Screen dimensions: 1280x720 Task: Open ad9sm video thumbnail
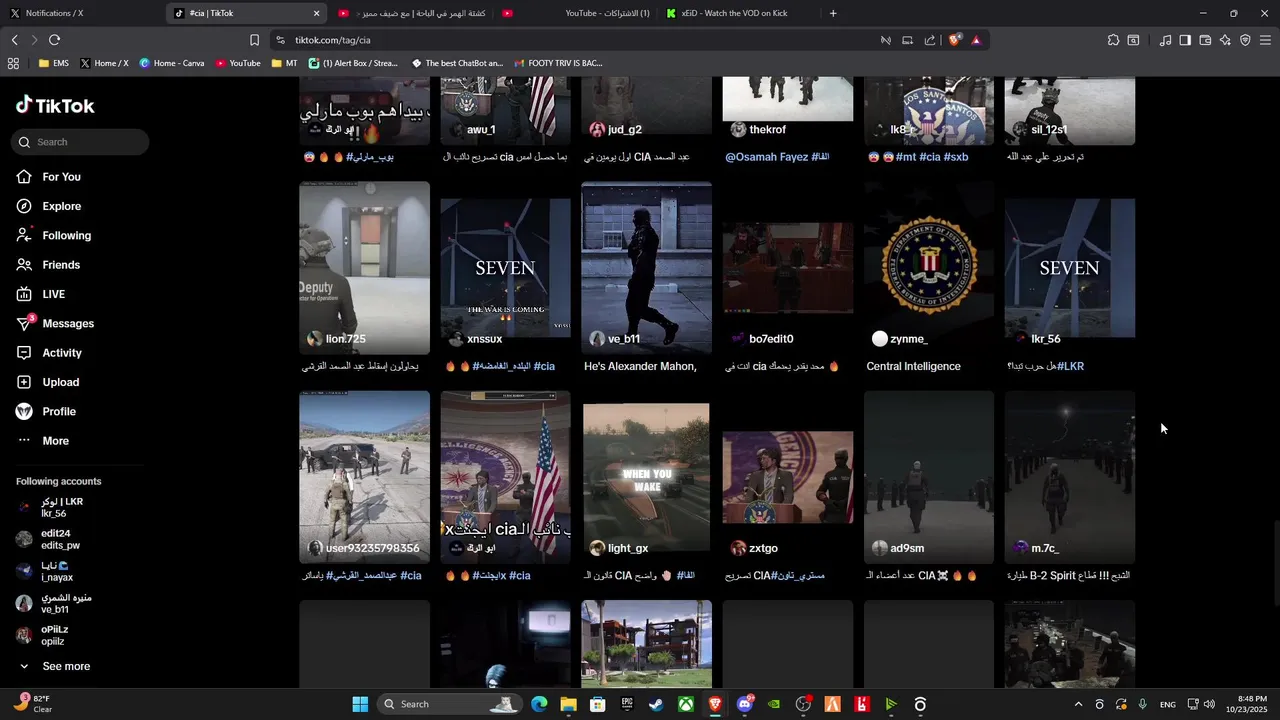coord(929,477)
